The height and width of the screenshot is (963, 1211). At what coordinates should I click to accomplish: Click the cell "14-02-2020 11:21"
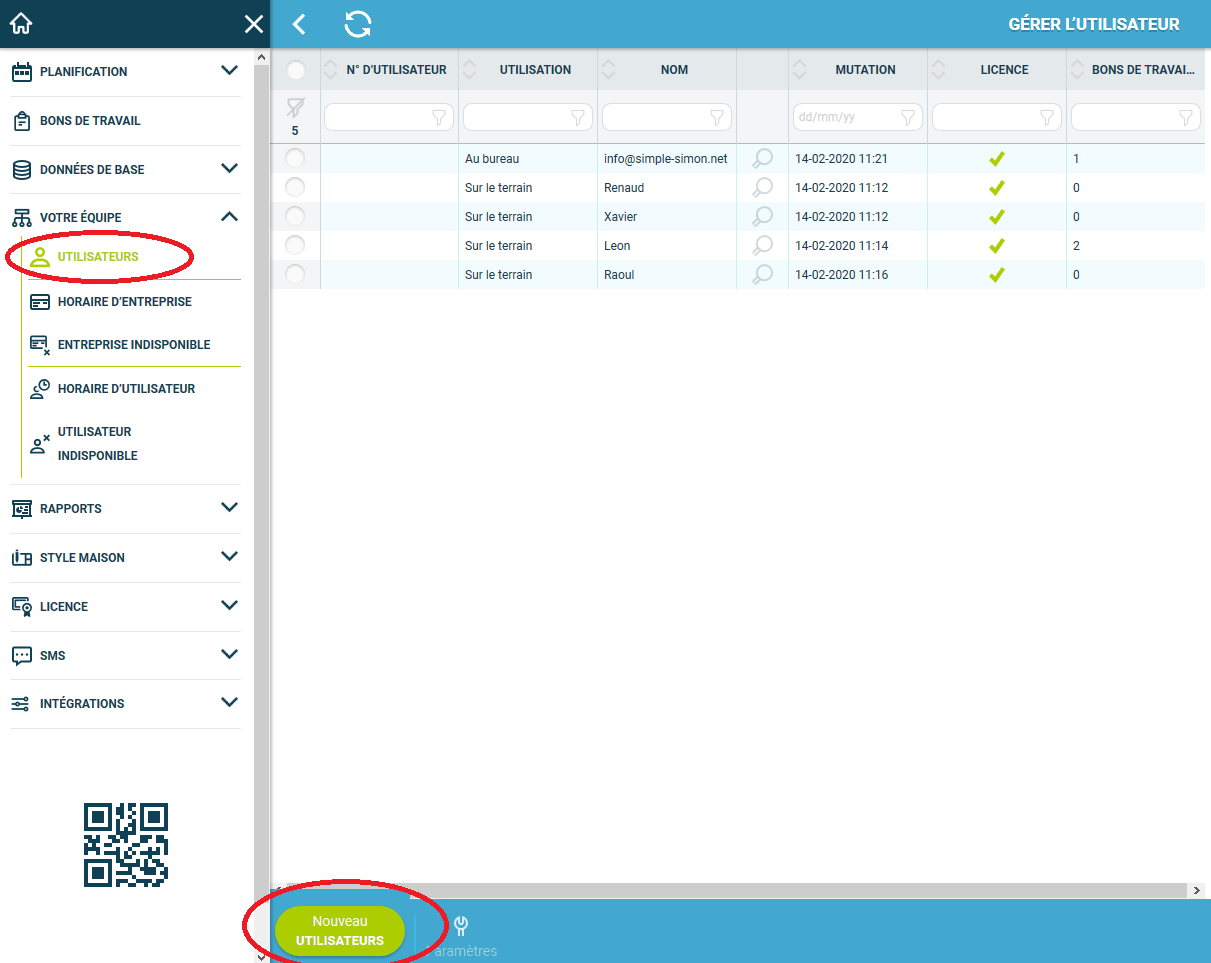coord(841,158)
